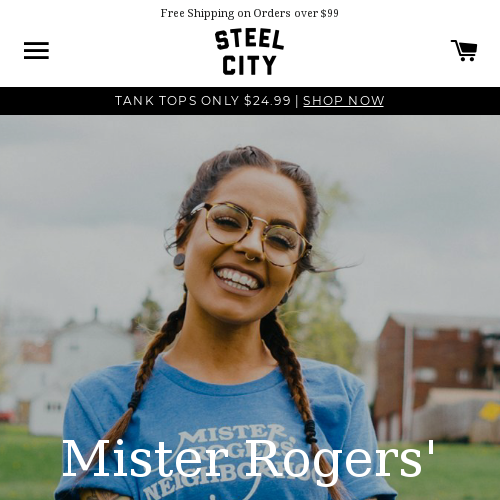The height and width of the screenshot is (500, 500).
Task: Follow the SHOP NOW link
Action: [343, 101]
